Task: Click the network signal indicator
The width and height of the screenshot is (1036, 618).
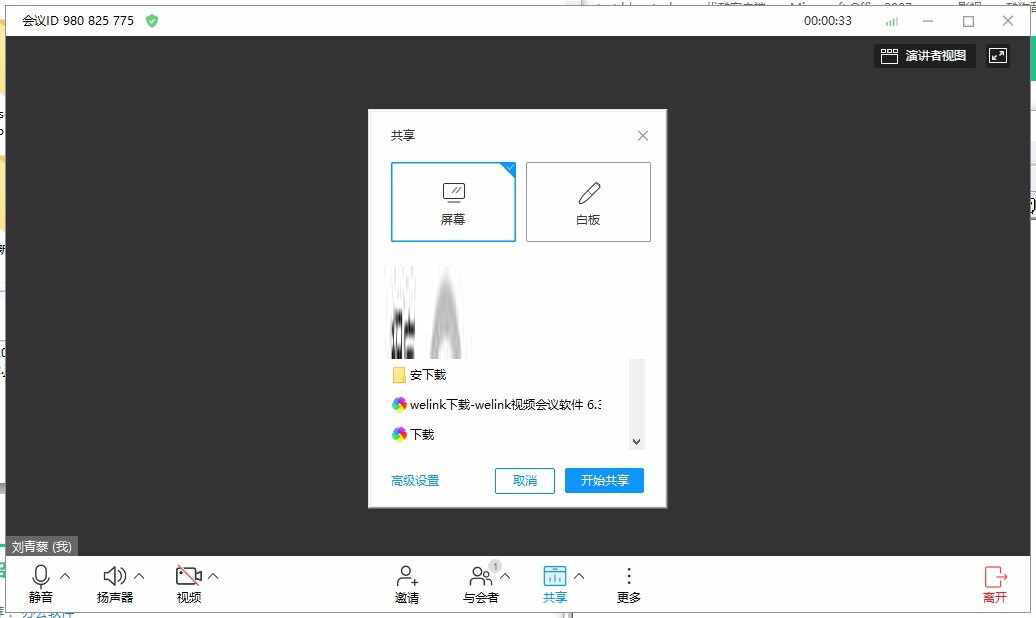Action: click(890, 20)
